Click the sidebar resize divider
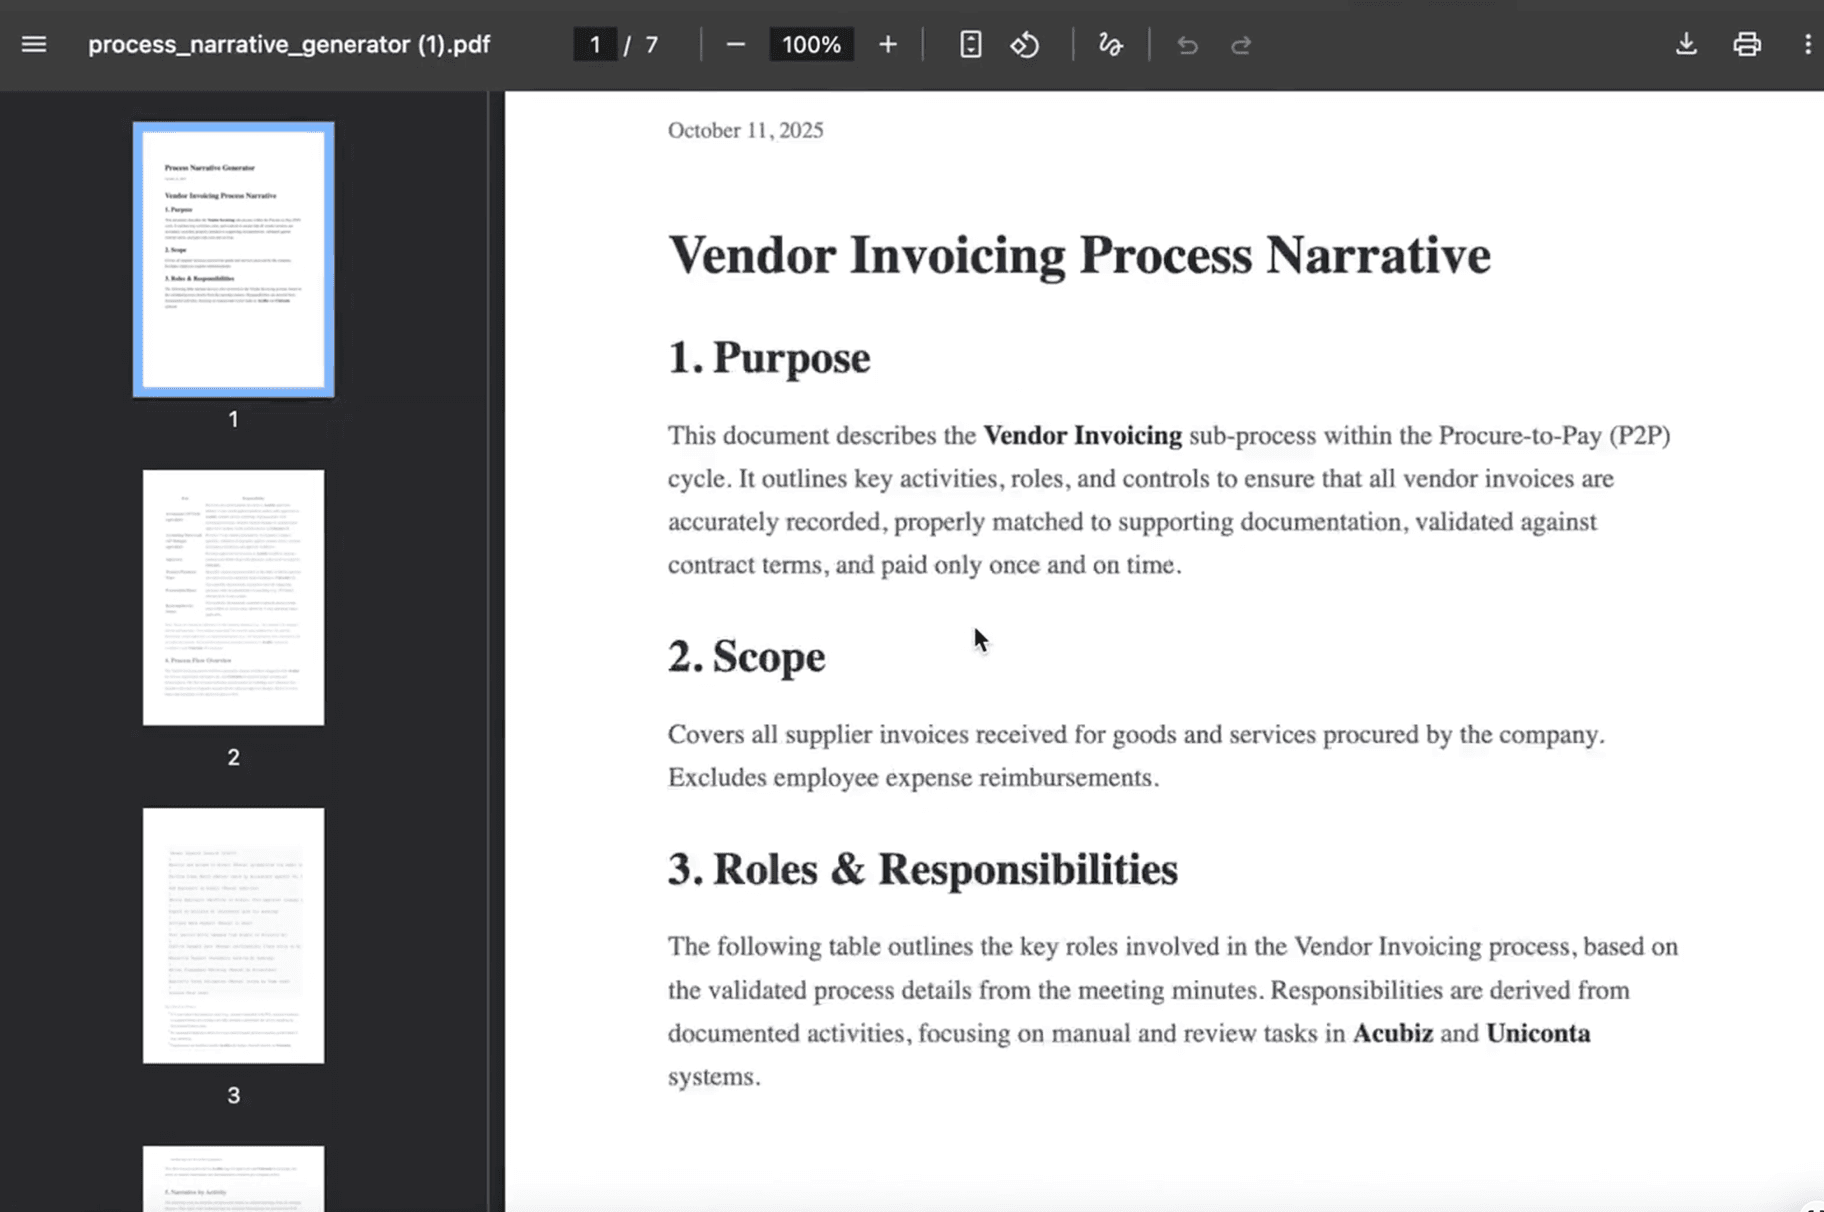The image size is (1824, 1212). [488, 650]
